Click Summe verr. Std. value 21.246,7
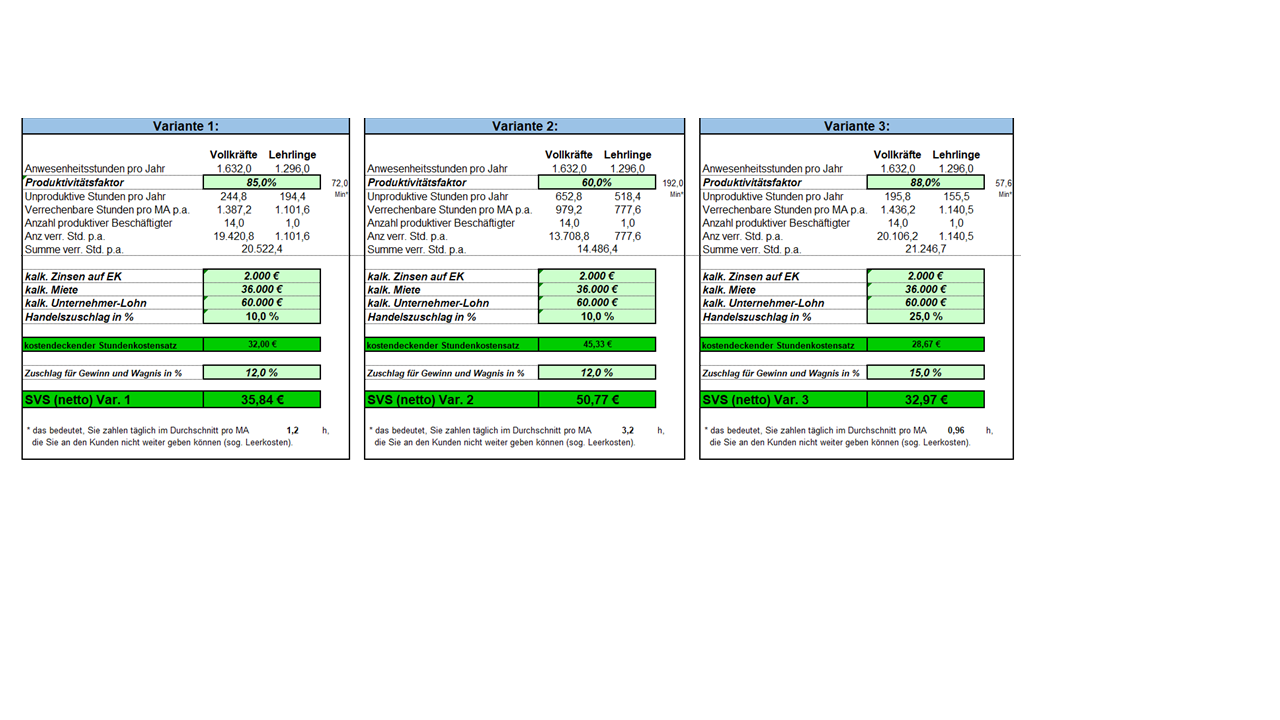Viewport: 1280px width, 720px height. (x=926, y=250)
